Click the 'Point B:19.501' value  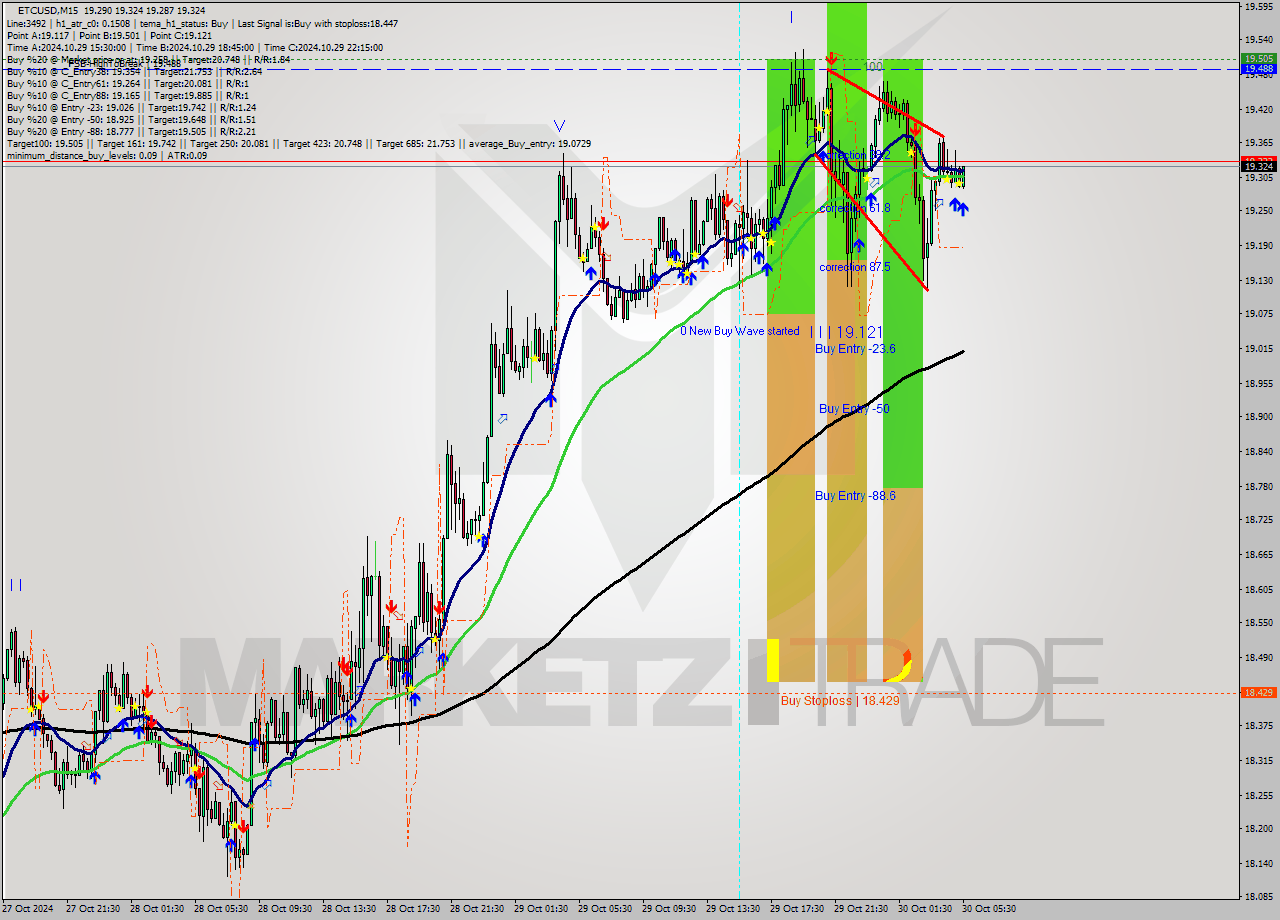(x=109, y=35)
